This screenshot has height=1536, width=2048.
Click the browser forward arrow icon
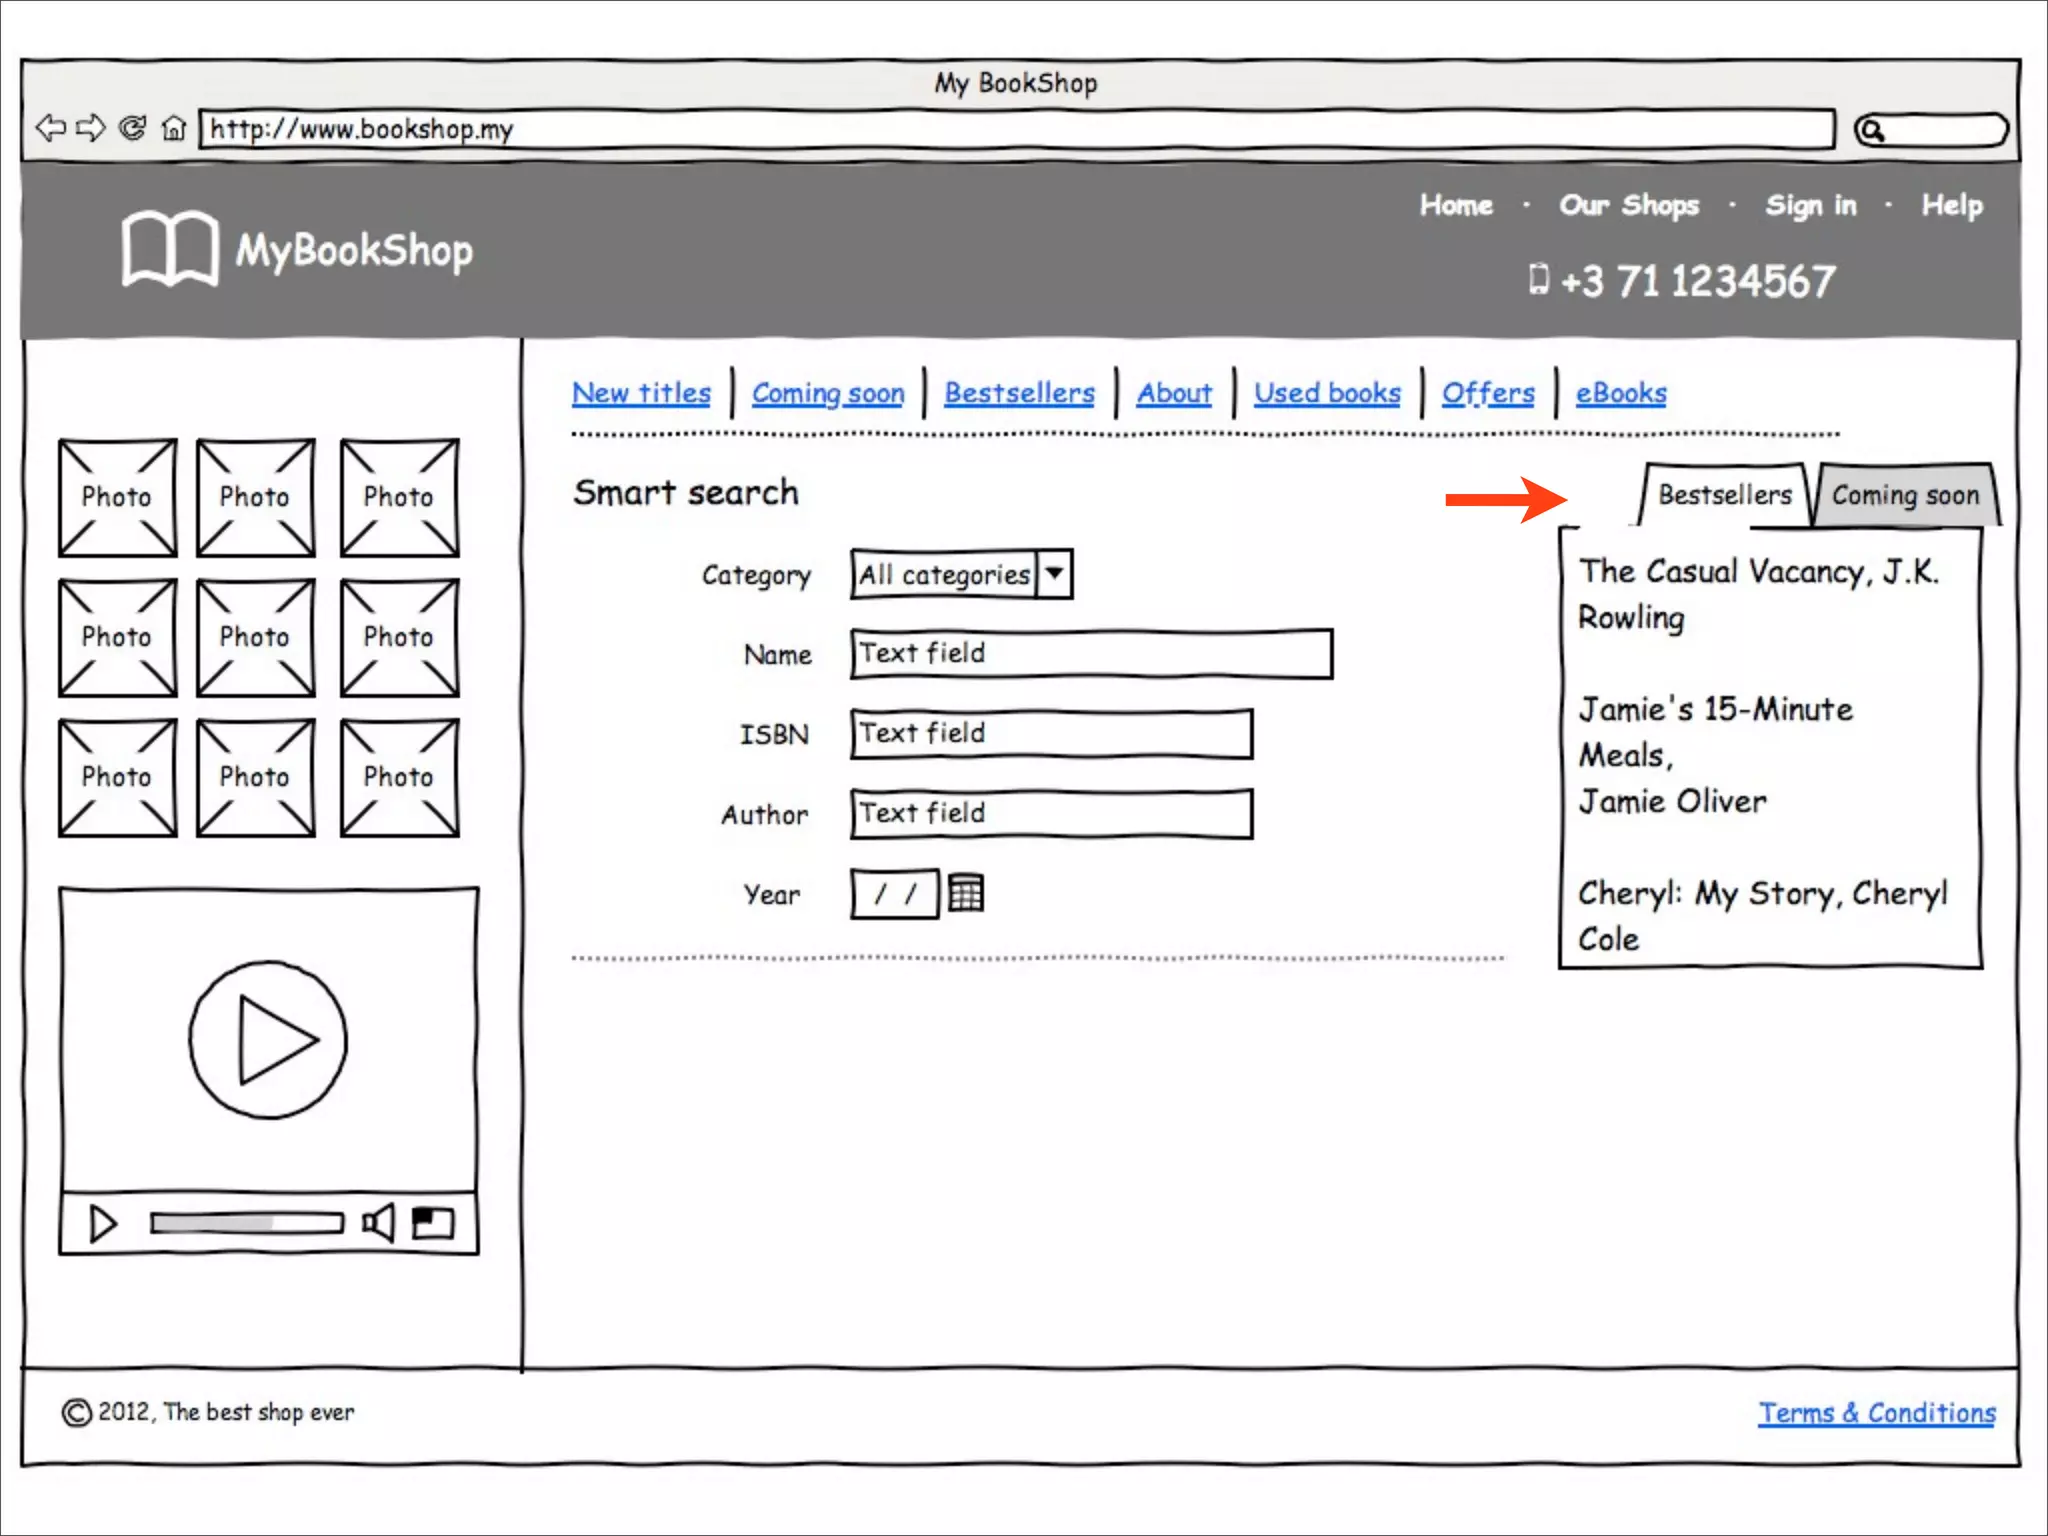coord(91,128)
